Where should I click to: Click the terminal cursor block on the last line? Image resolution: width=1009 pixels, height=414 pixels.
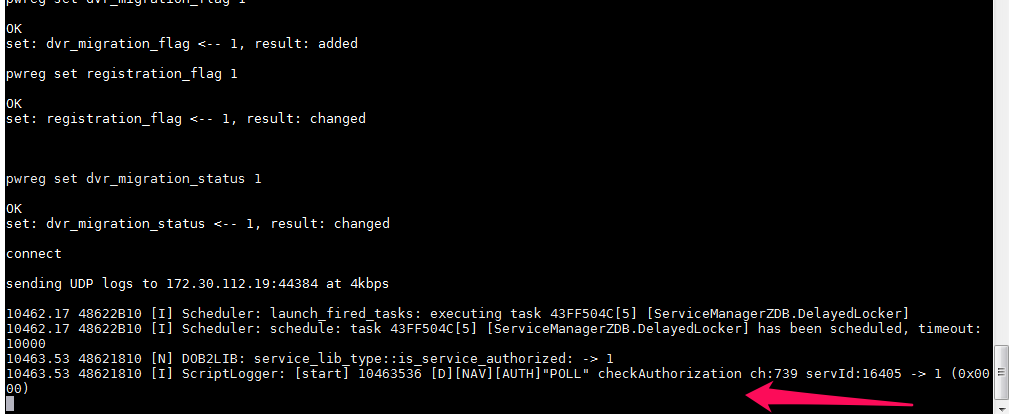pyautogui.click(x=9, y=403)
